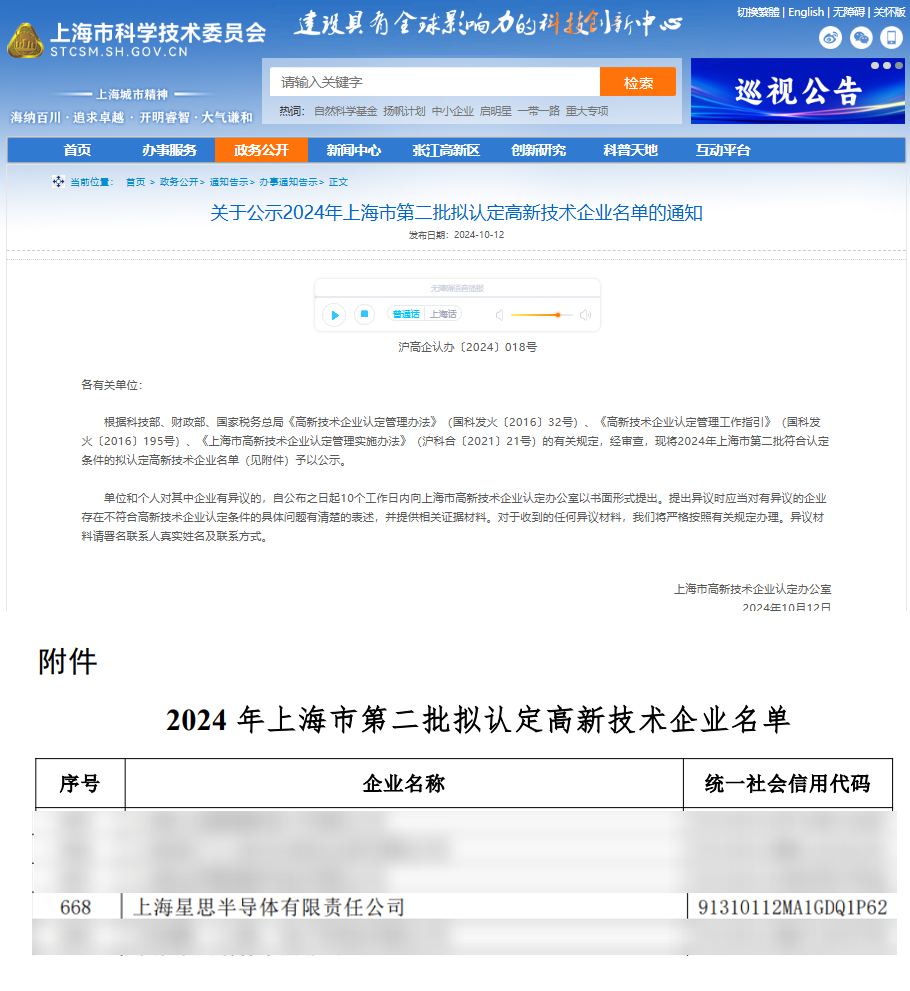
Task: Open the Weibo icon link
Action: 830,38
